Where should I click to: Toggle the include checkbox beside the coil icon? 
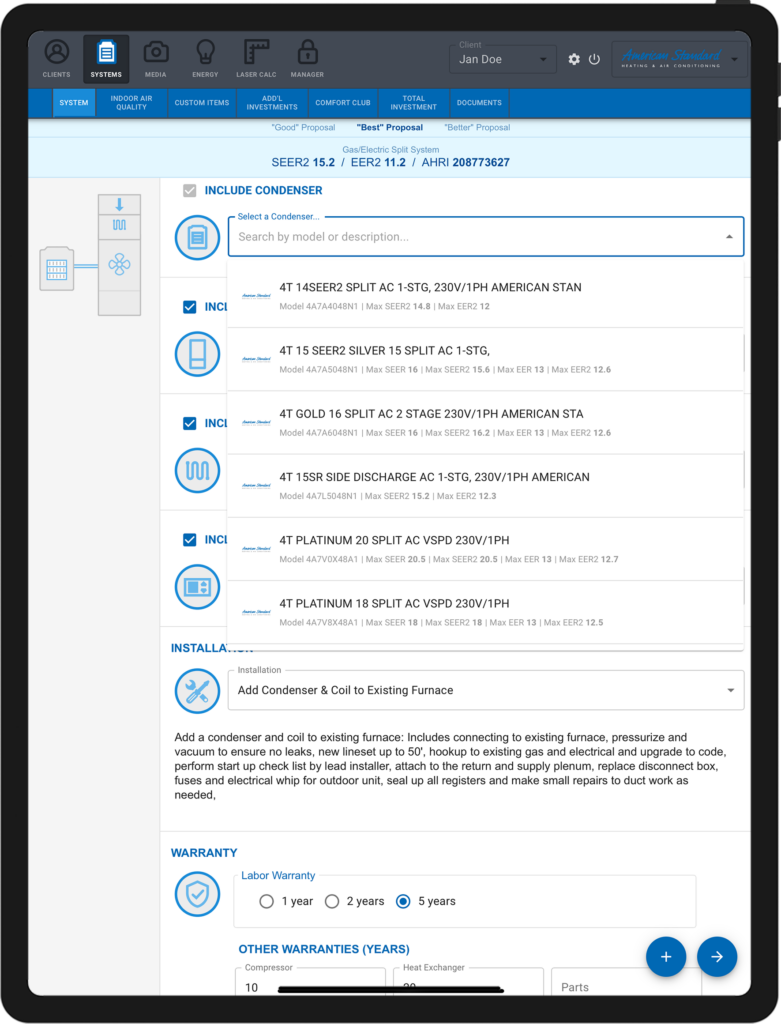(x=189, y=423)
